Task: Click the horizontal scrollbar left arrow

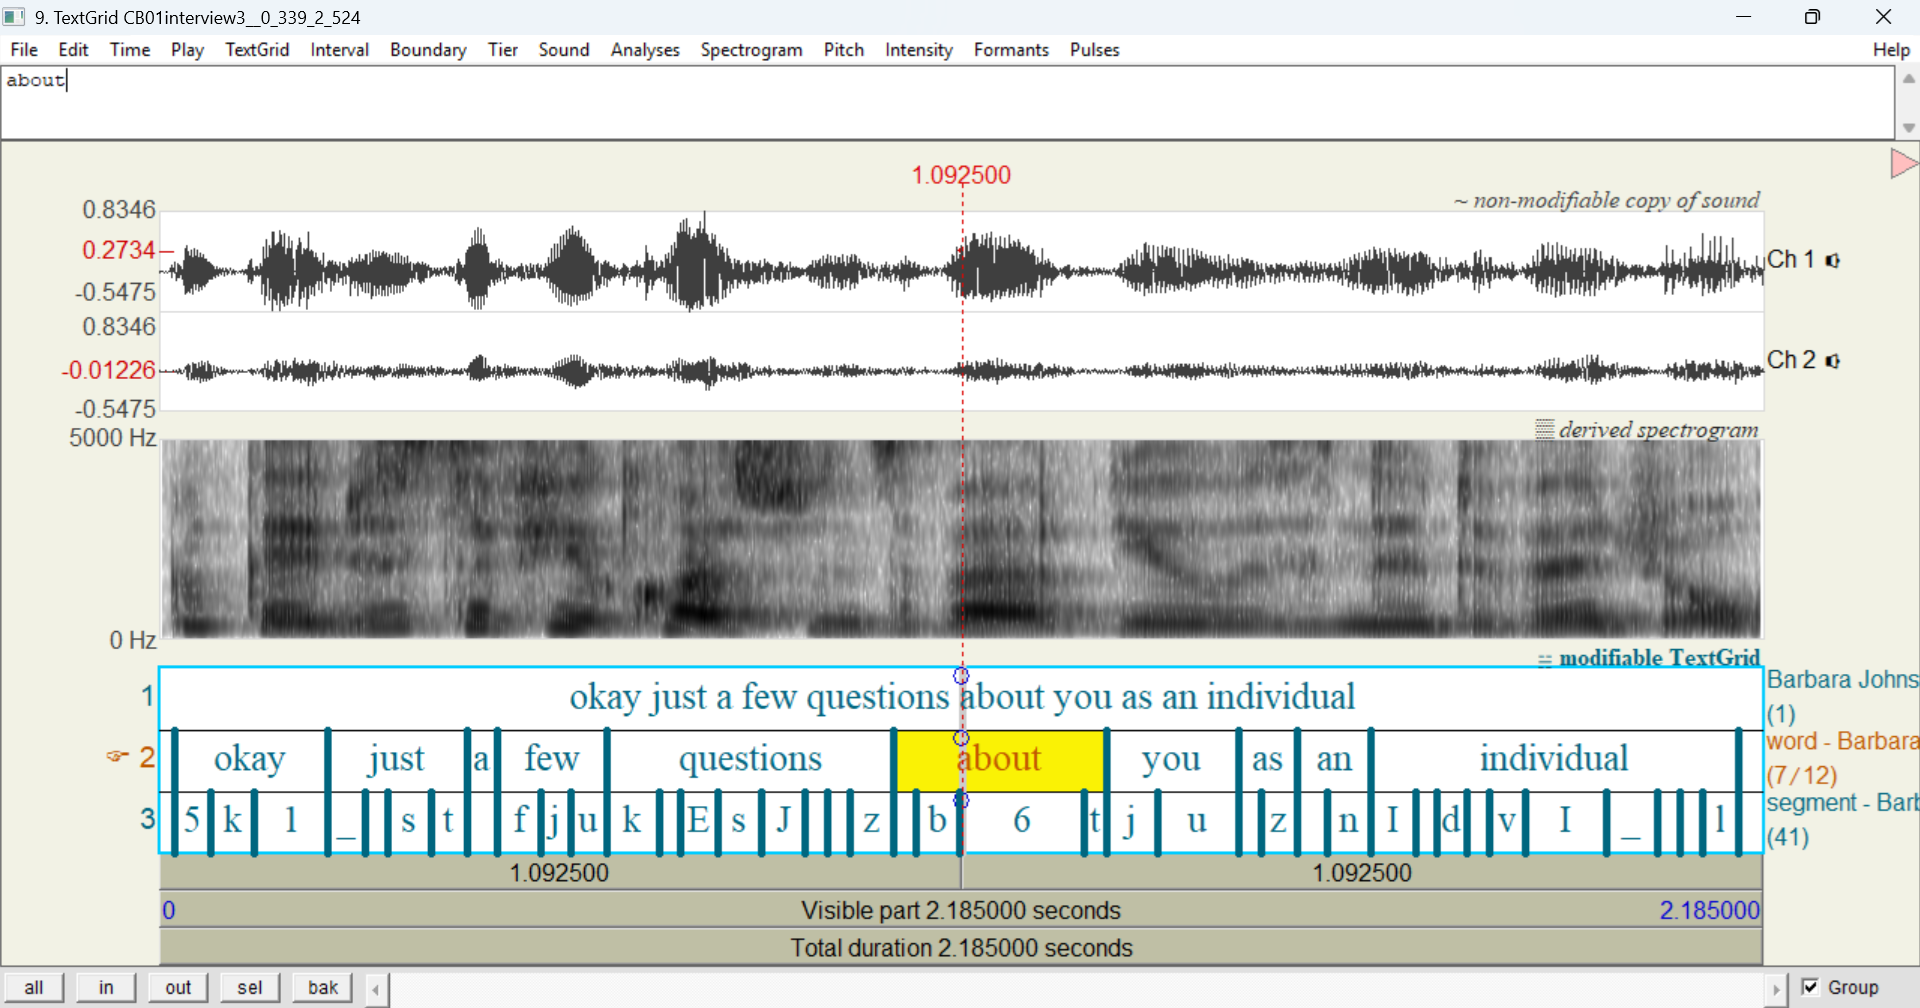Action: (x=376, y=990)
